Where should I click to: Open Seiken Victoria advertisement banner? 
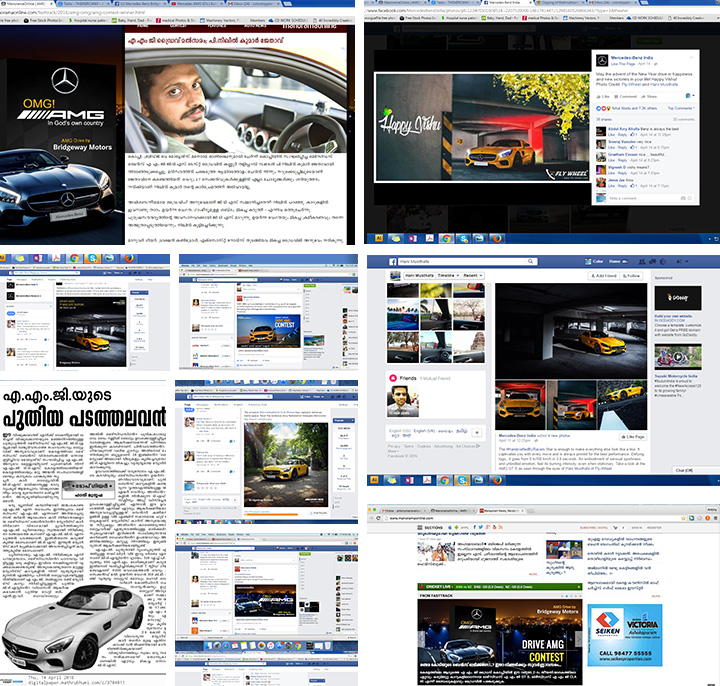[x=625, y=635]
